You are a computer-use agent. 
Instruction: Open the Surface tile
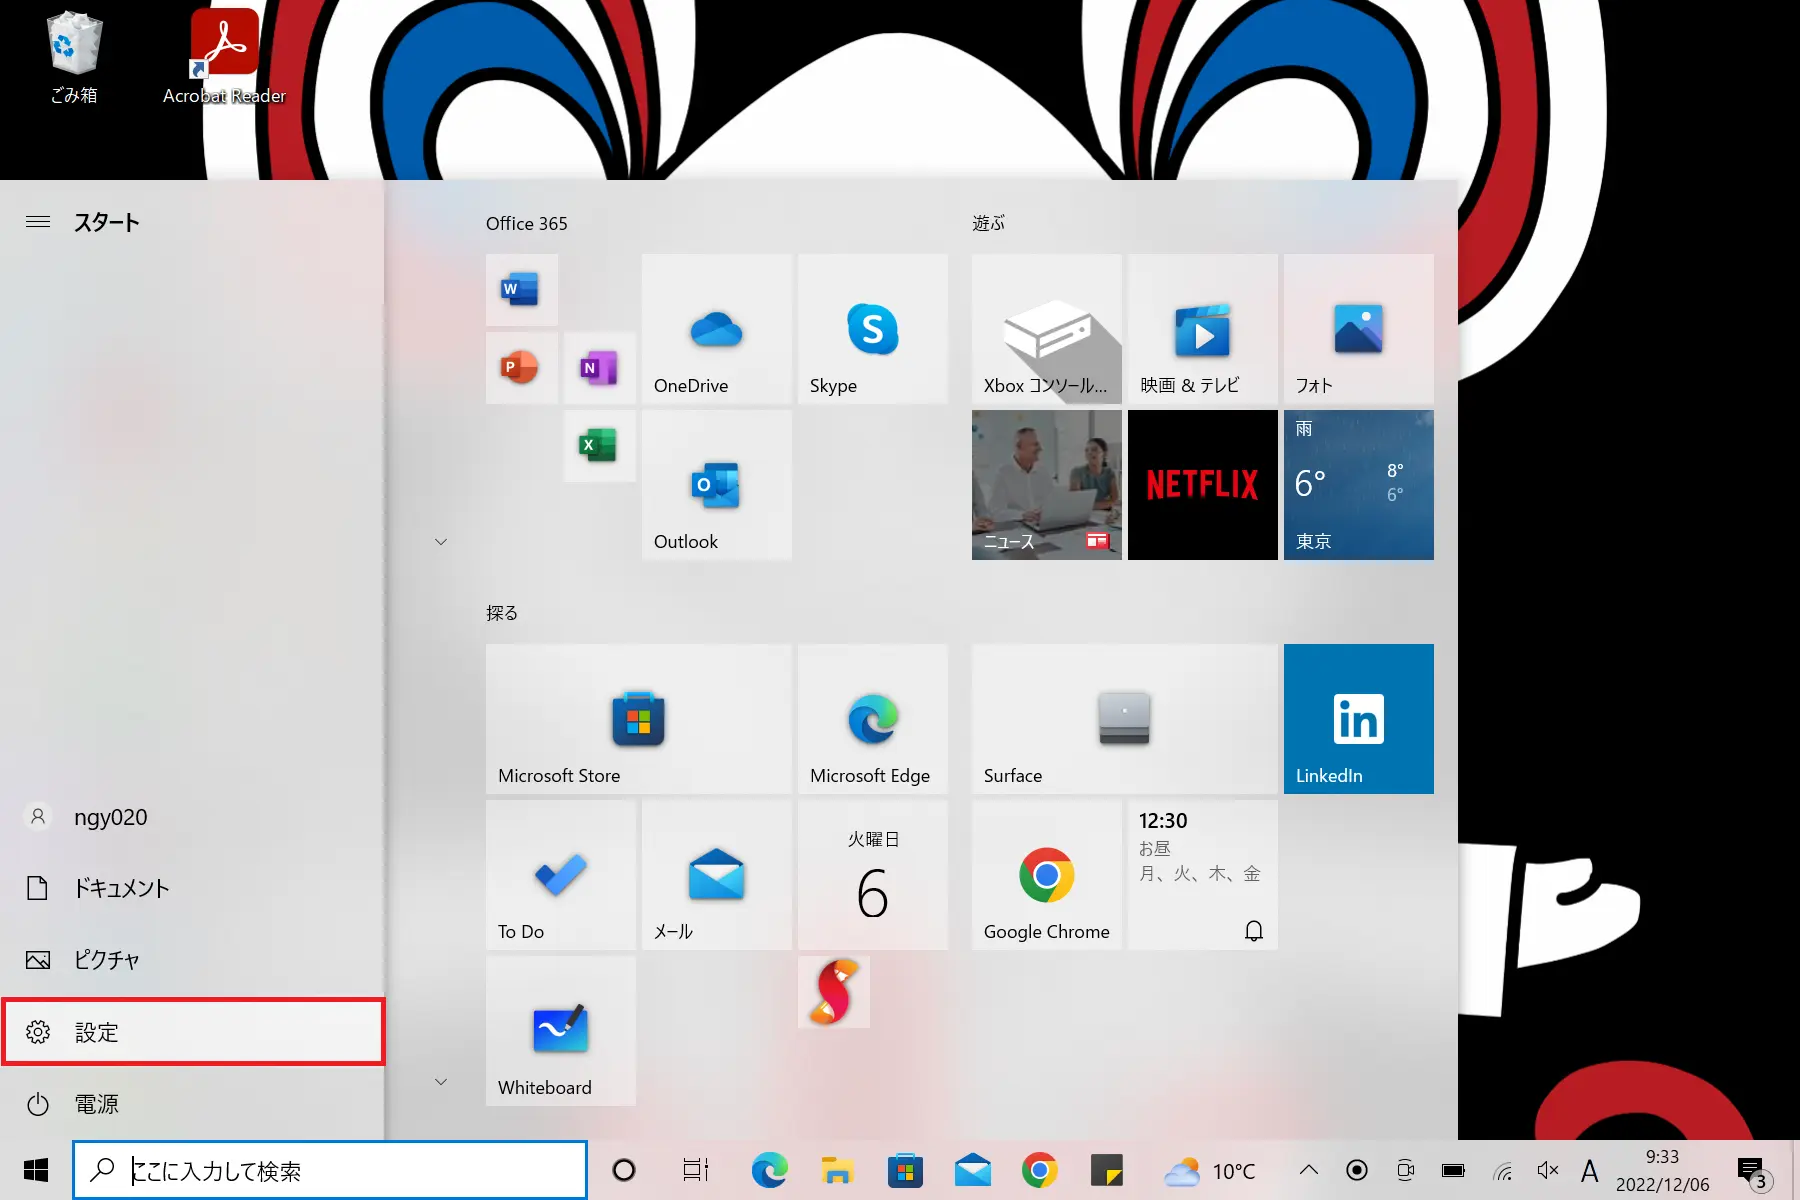[1125, 719]
